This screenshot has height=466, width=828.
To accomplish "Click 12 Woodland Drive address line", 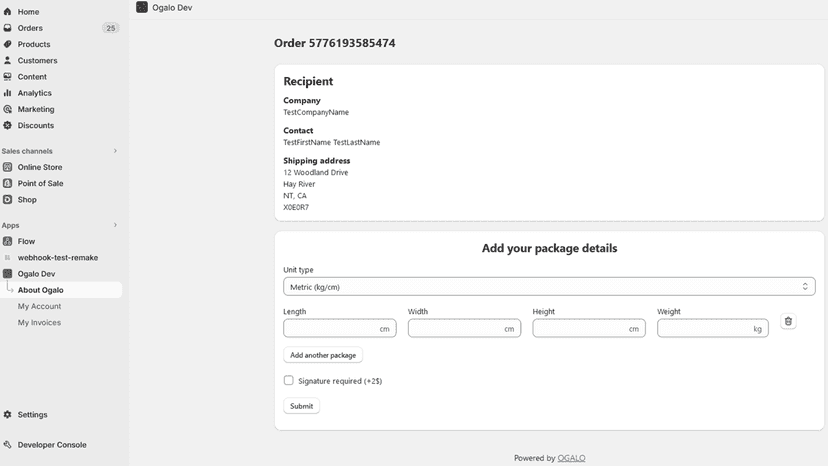I will (316, 172).
